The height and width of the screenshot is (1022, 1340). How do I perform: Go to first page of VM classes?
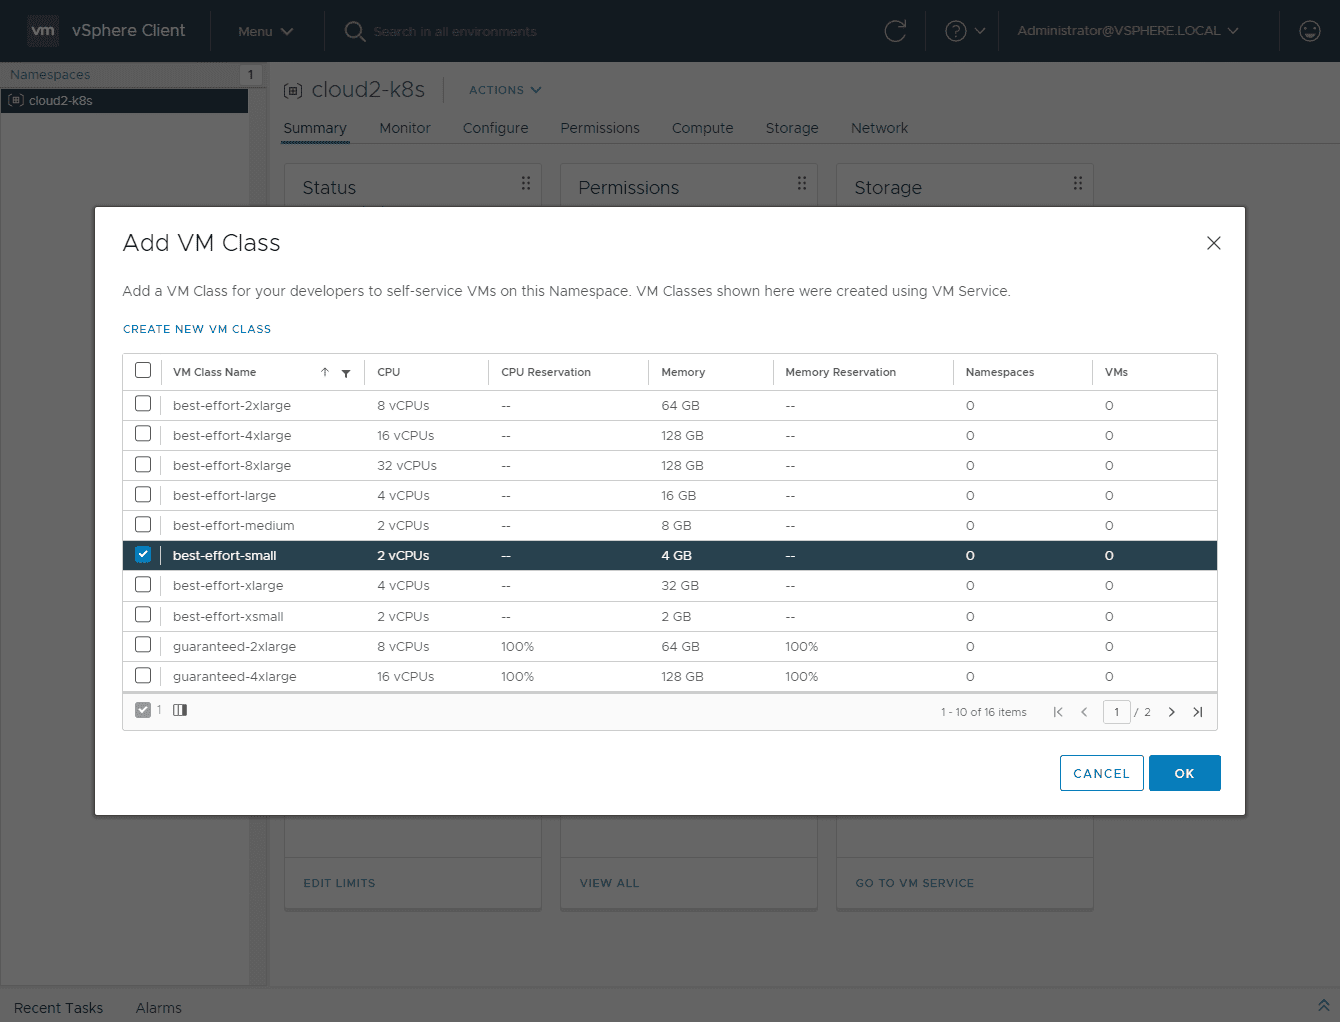tap(1058, 712)
